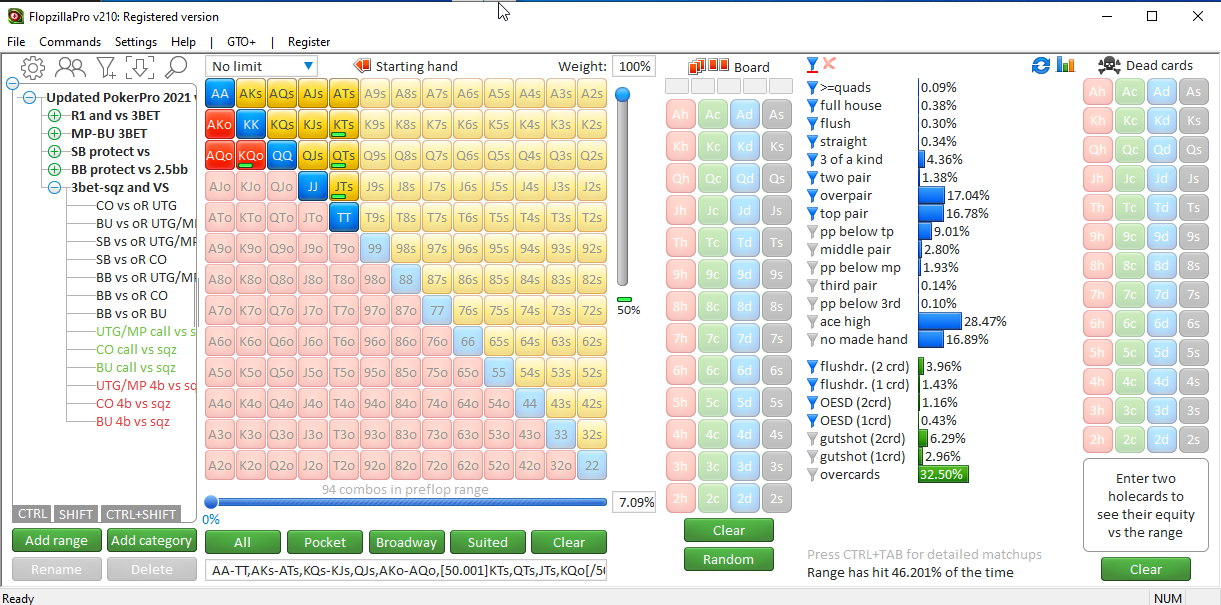
Task: Toggle the AKo hand in the range grid
Action: pos(220,125)
